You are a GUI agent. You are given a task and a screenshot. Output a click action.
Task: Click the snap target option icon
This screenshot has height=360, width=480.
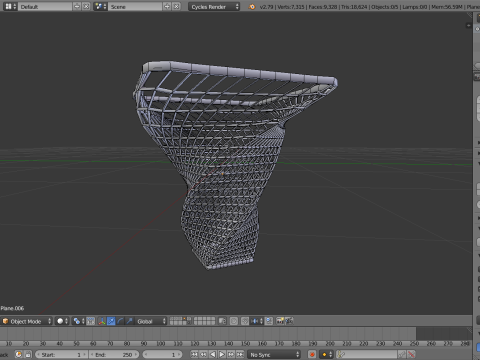(x=269, y=321)
